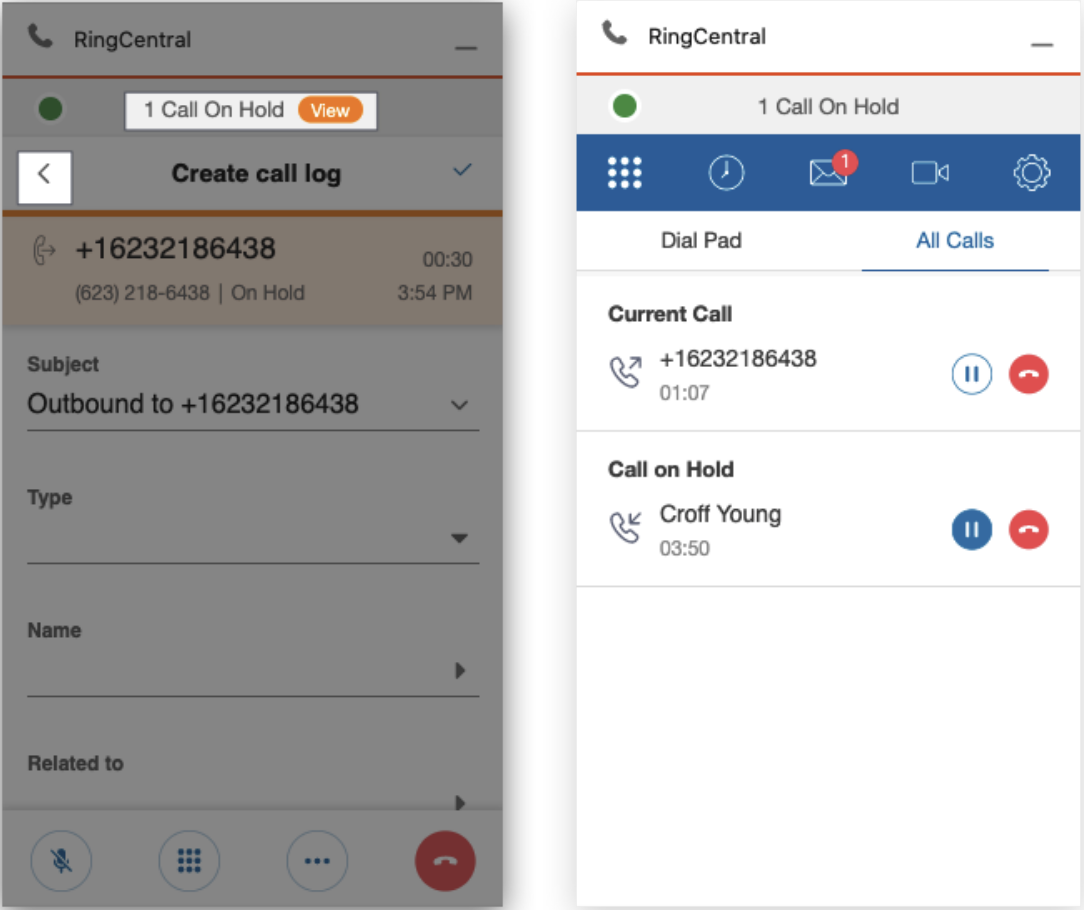Screen dimensions: 1084x910
Task: Minimize the right RingCentral window
Action: click(x=1042, y=45)
